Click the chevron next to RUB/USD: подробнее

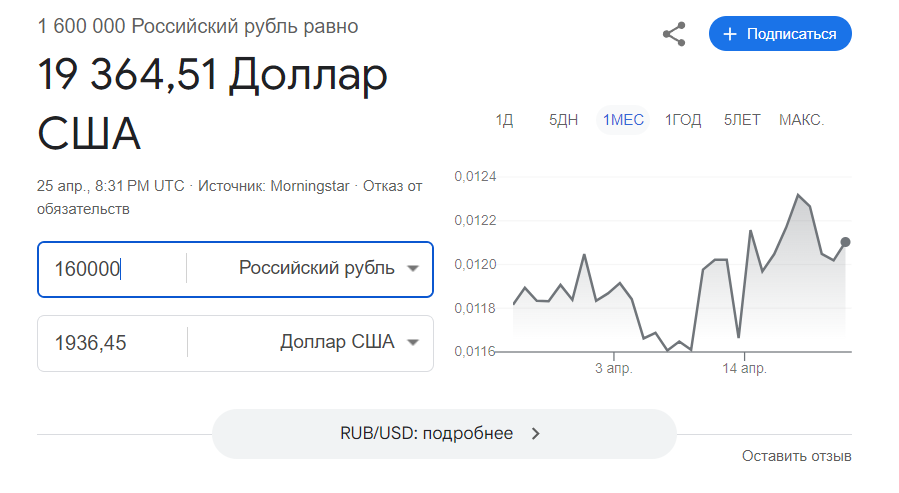(x=536, y=433)
